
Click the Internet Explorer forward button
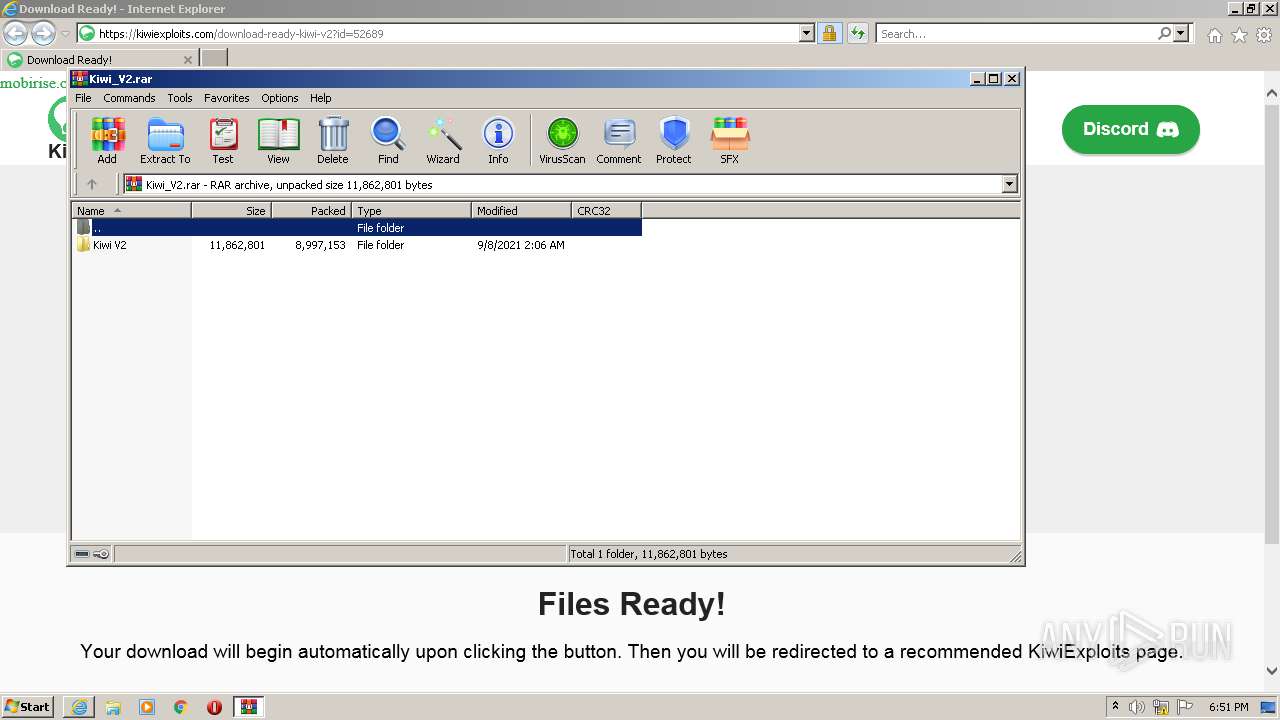43,33
